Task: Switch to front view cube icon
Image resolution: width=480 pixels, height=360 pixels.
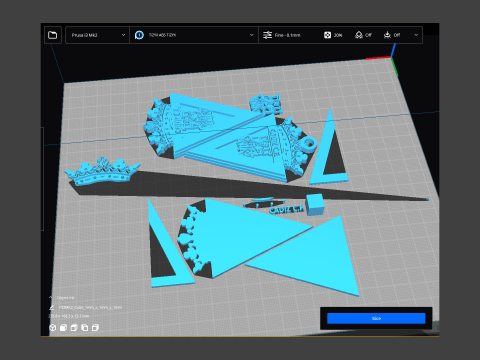Action: pyautogui.click(x=63, y=328)
